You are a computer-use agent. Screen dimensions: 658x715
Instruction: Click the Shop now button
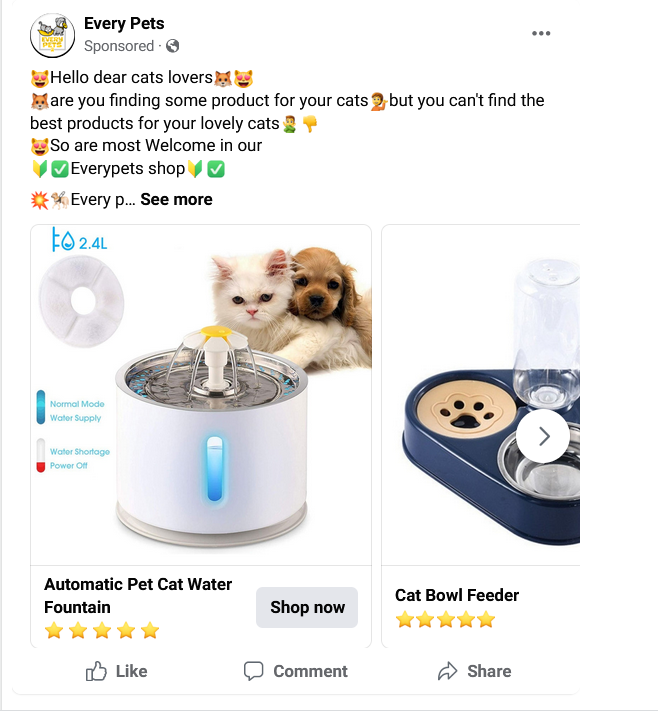[307, 607]
